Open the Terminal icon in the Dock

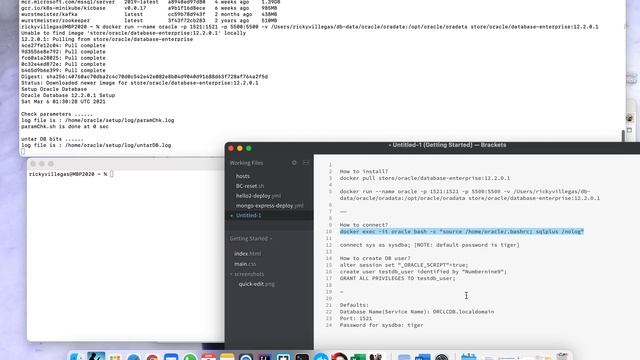(x=302, y=358)
